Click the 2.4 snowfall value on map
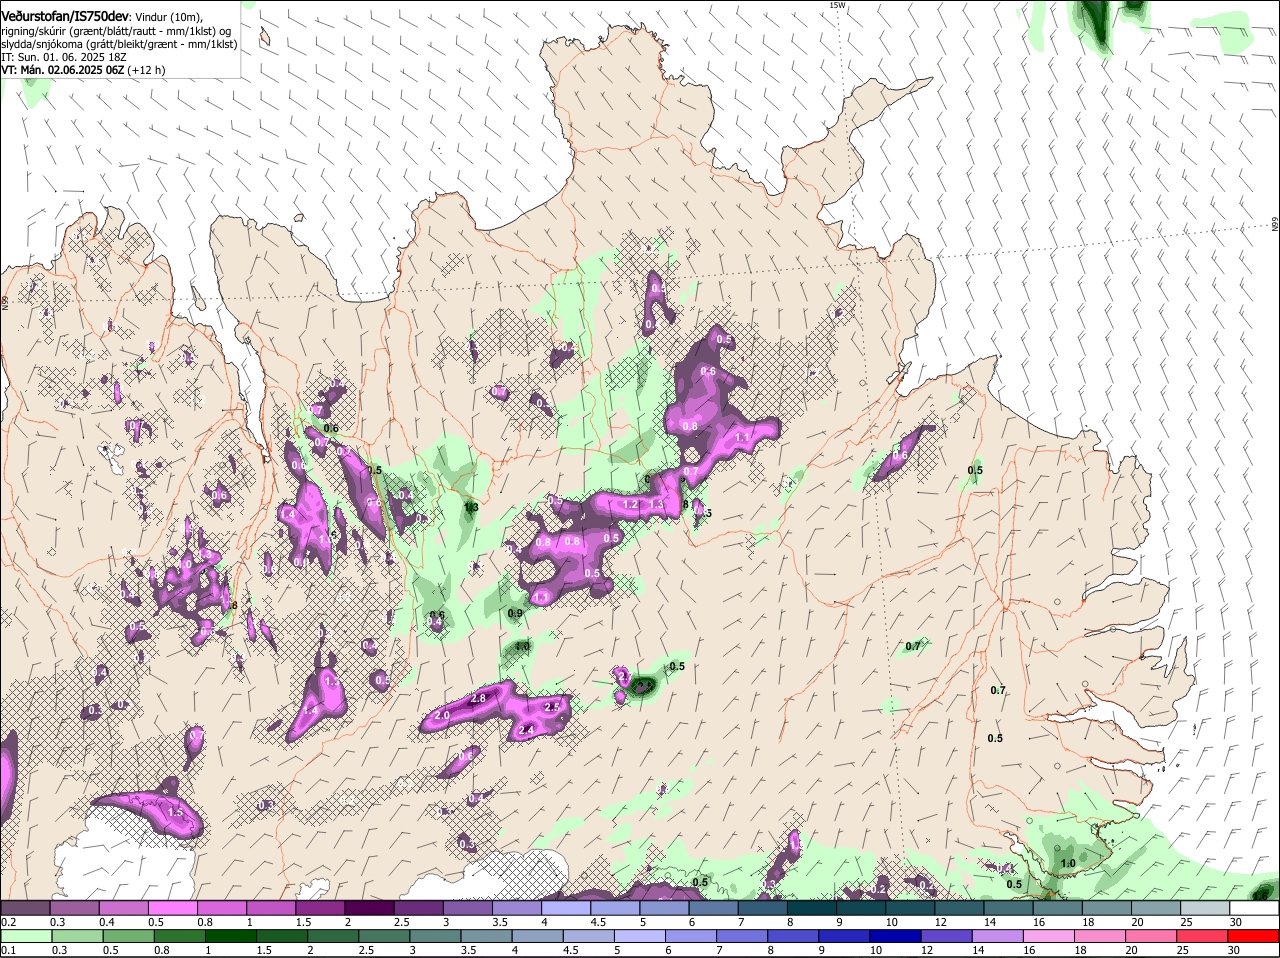The width and height of the screenshot is (1280, 958). pyautogui.click(x=527, y=731)
